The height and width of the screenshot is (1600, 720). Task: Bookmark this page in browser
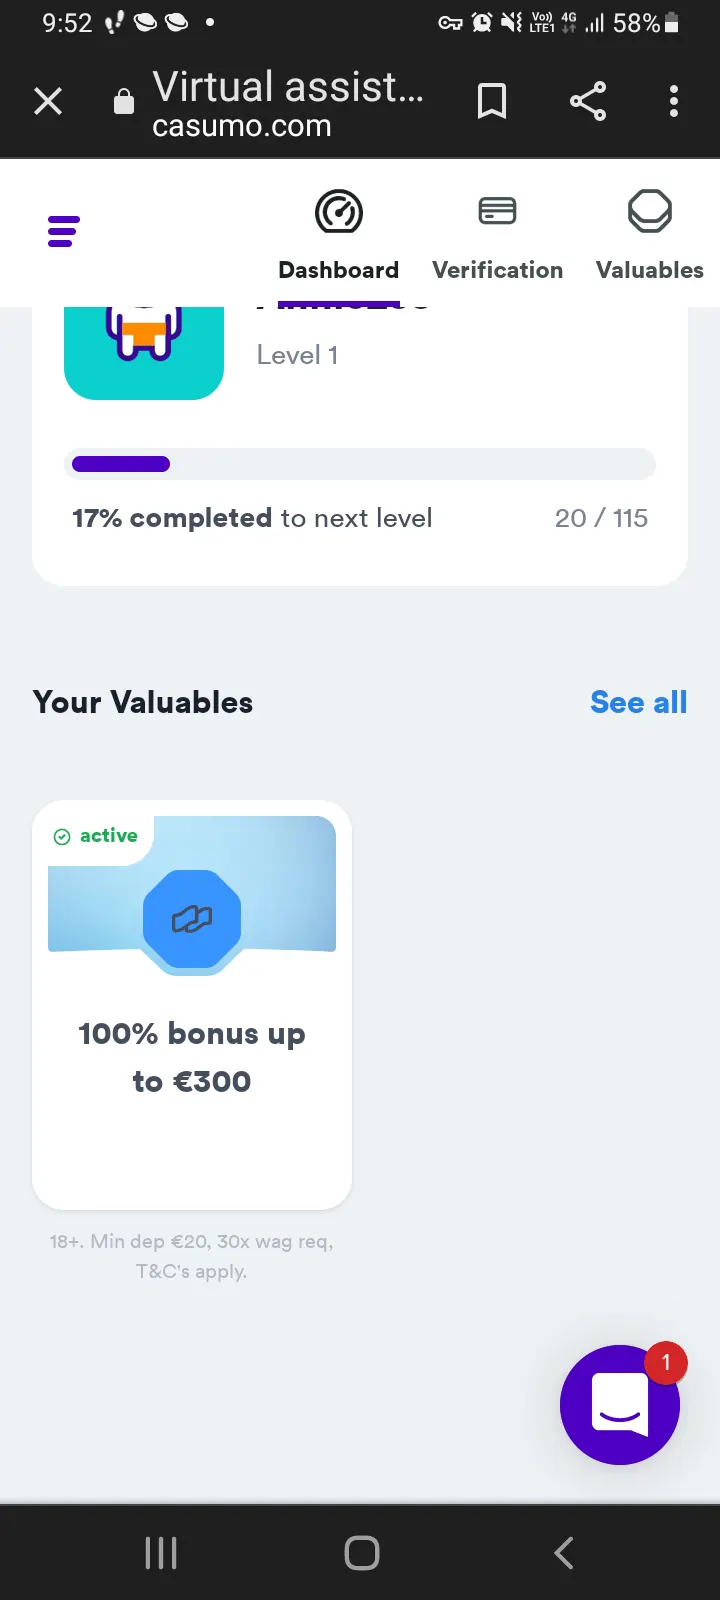[492, 101]
